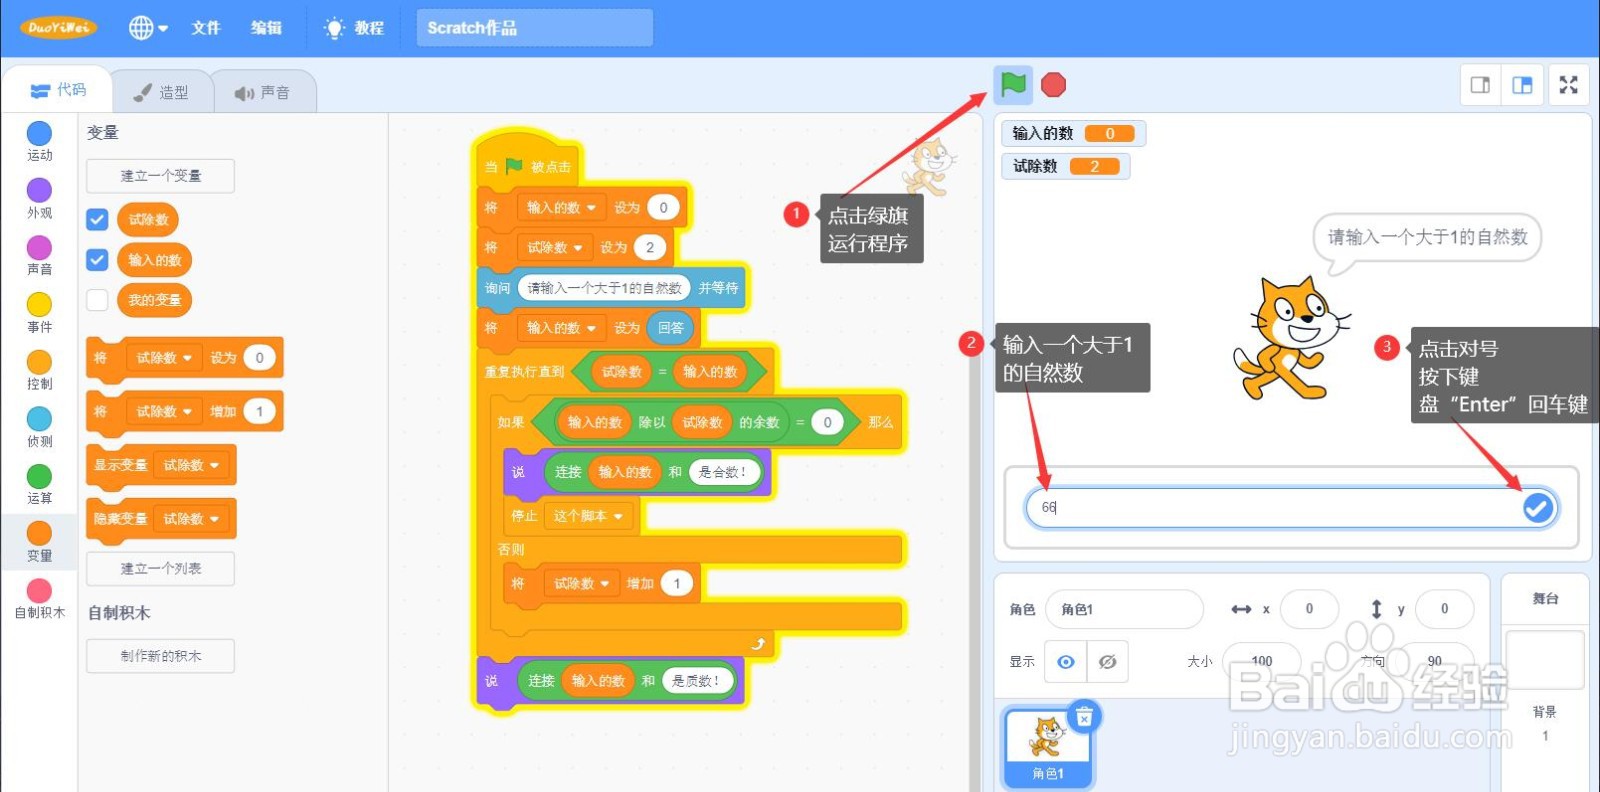Screen dimensions: 1600x792
Task: Click the 是合数! text field
Action: coord(722,472)
